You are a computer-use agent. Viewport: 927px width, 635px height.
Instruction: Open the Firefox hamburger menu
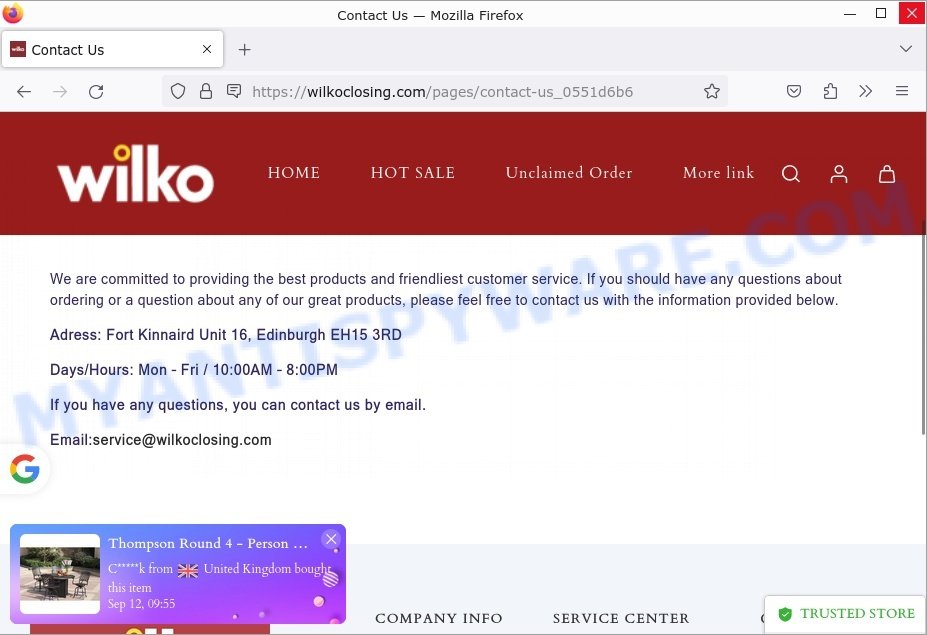tap(902, 91)
